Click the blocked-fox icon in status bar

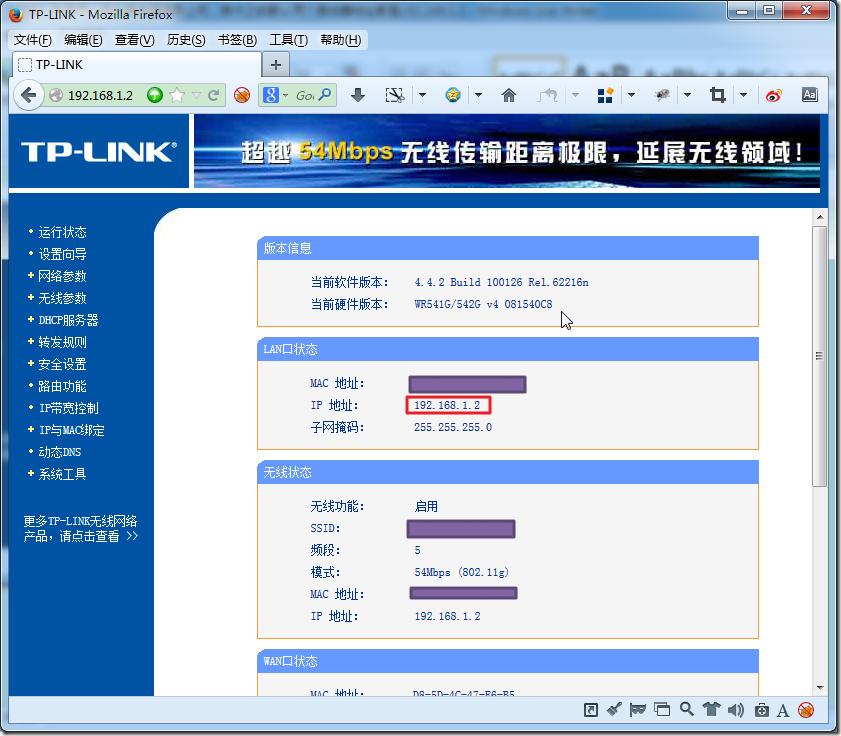tap(806, 710)
